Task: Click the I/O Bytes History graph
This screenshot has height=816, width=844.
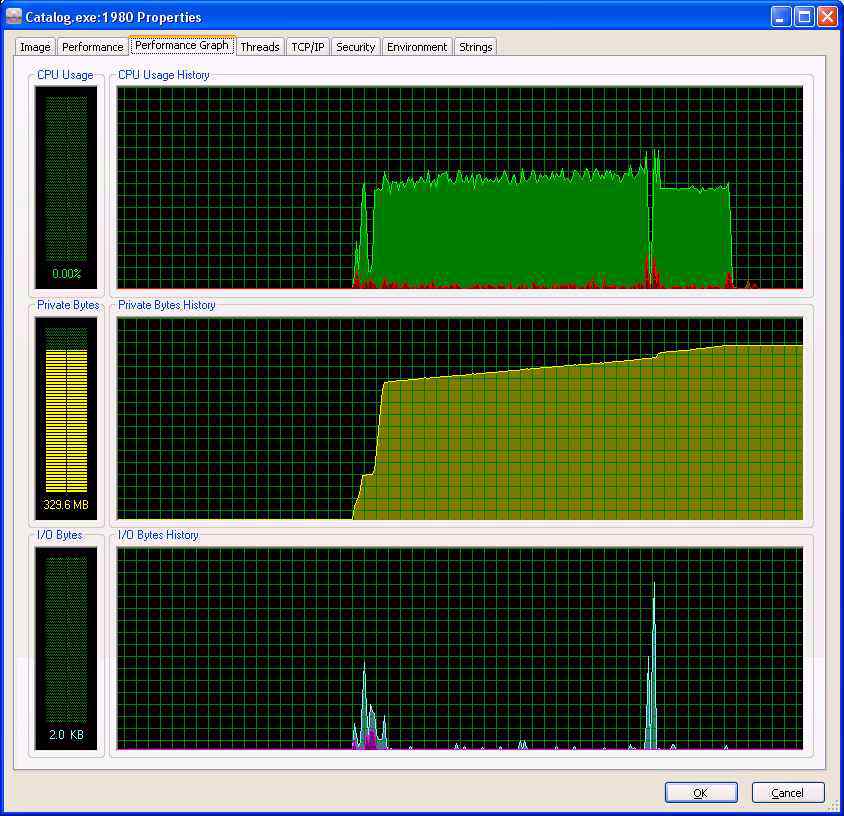Action: pyautogui.click(x=460, y=648)
